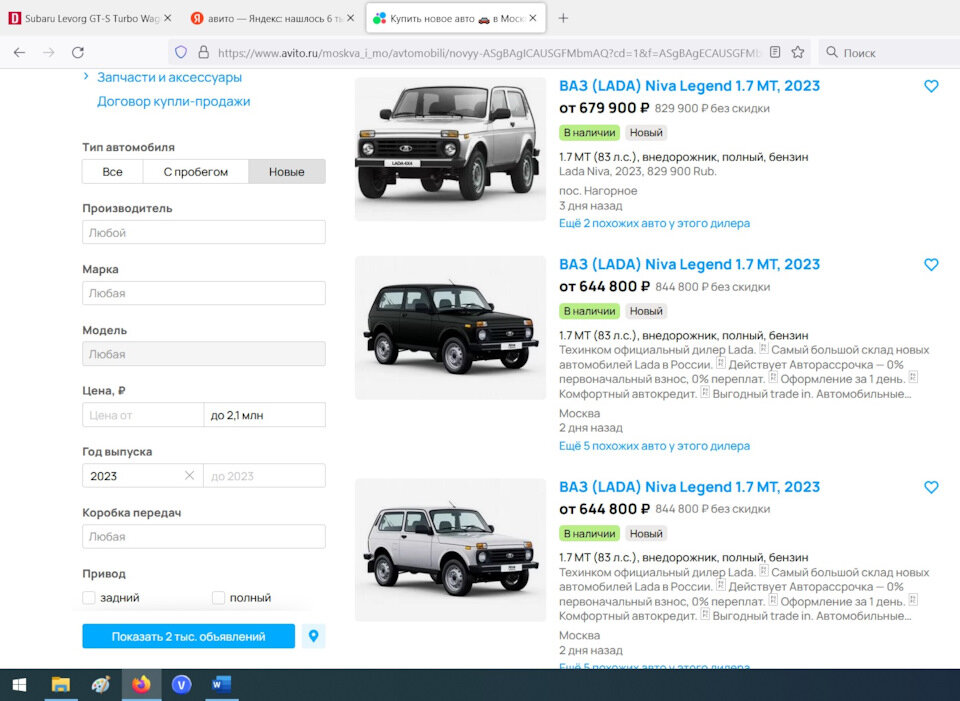Image resolution: width=960 pixels, height=701 pixels.
Task: Favorite the black Niva Legend listing heart
Action: click(931, 264)
